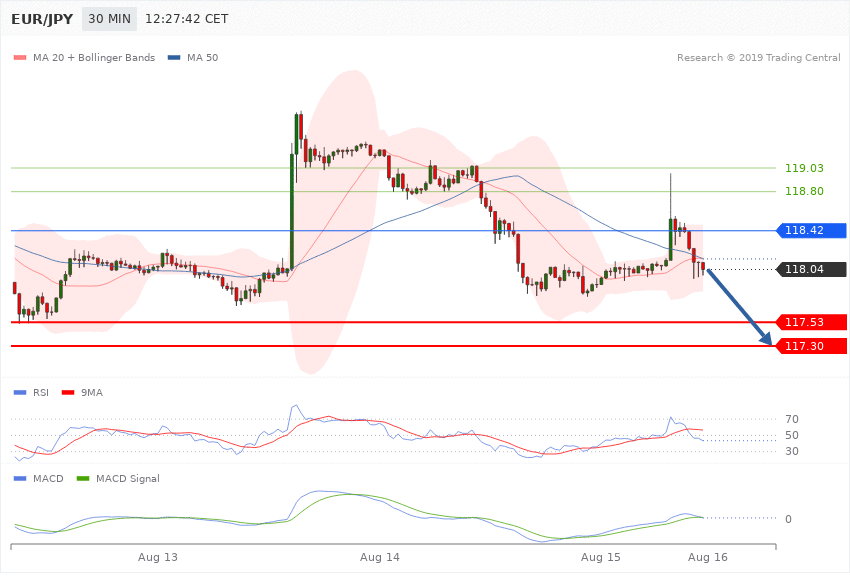
Task: Click the RSI legend label
Action: point(41,392)
